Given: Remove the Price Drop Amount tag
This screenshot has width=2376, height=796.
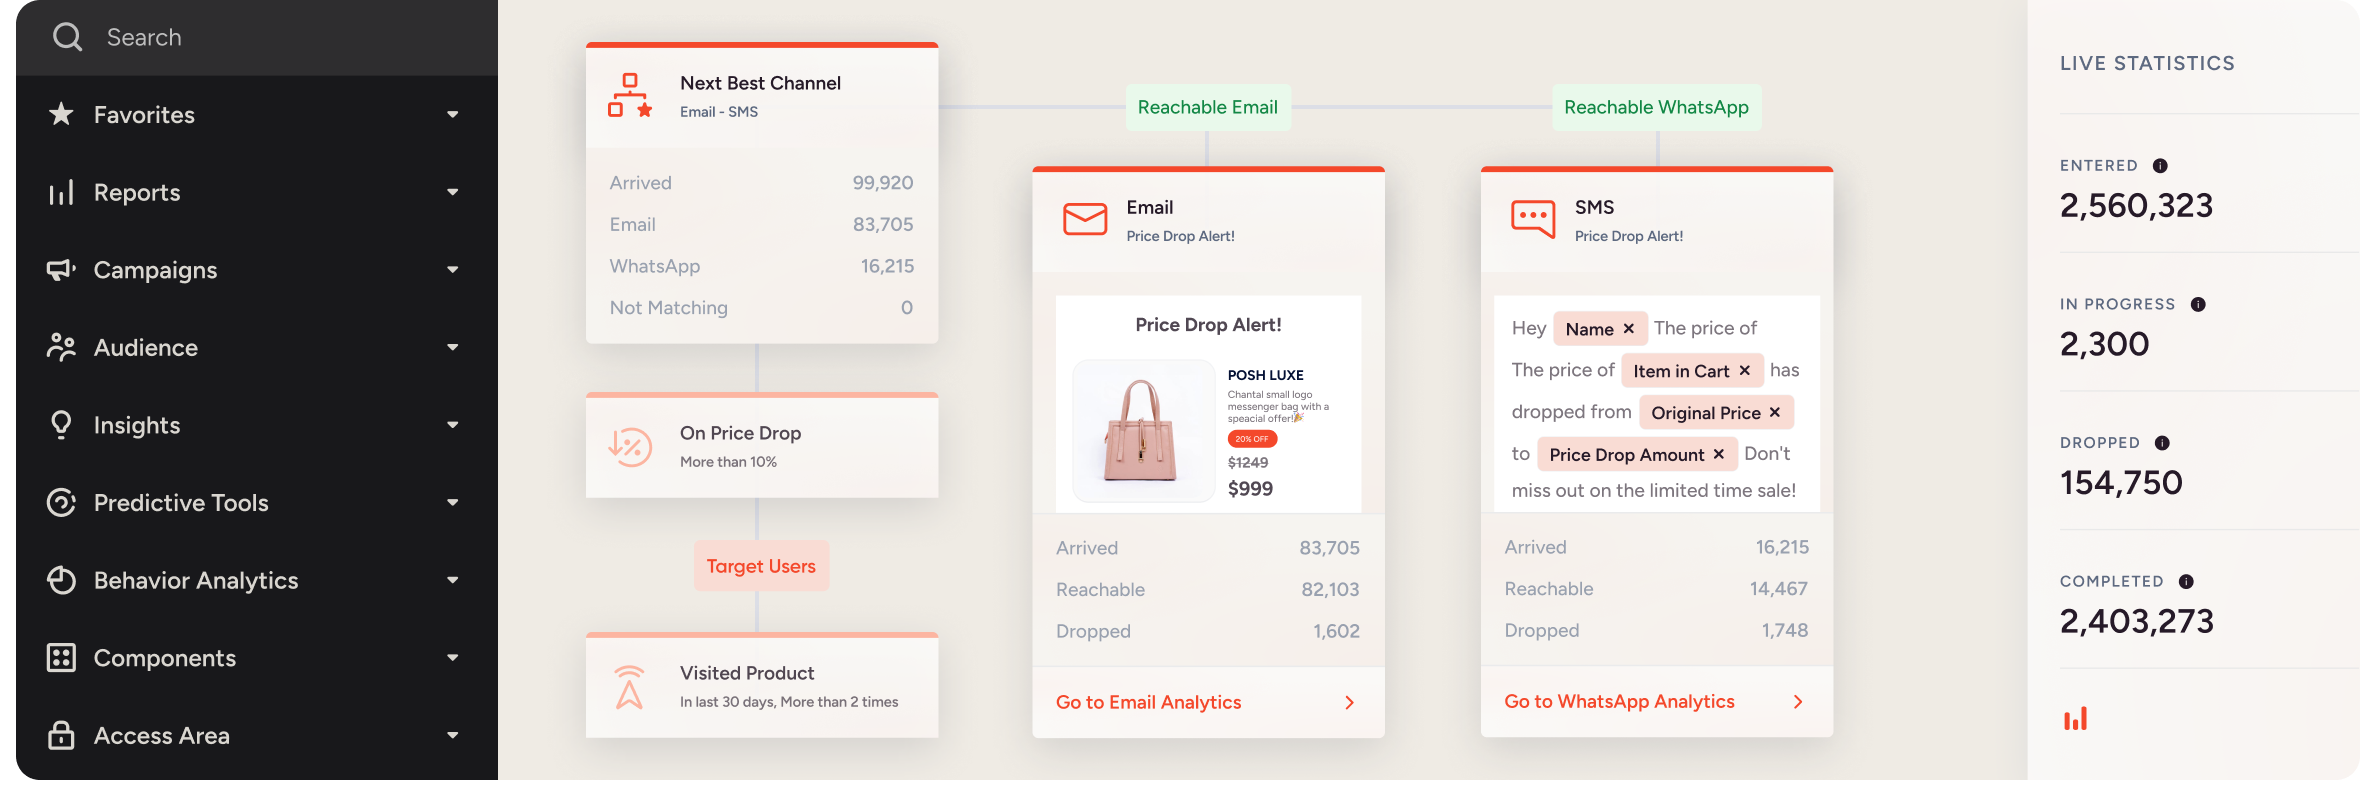Looking at the screenshot, I should (1718, 455).
